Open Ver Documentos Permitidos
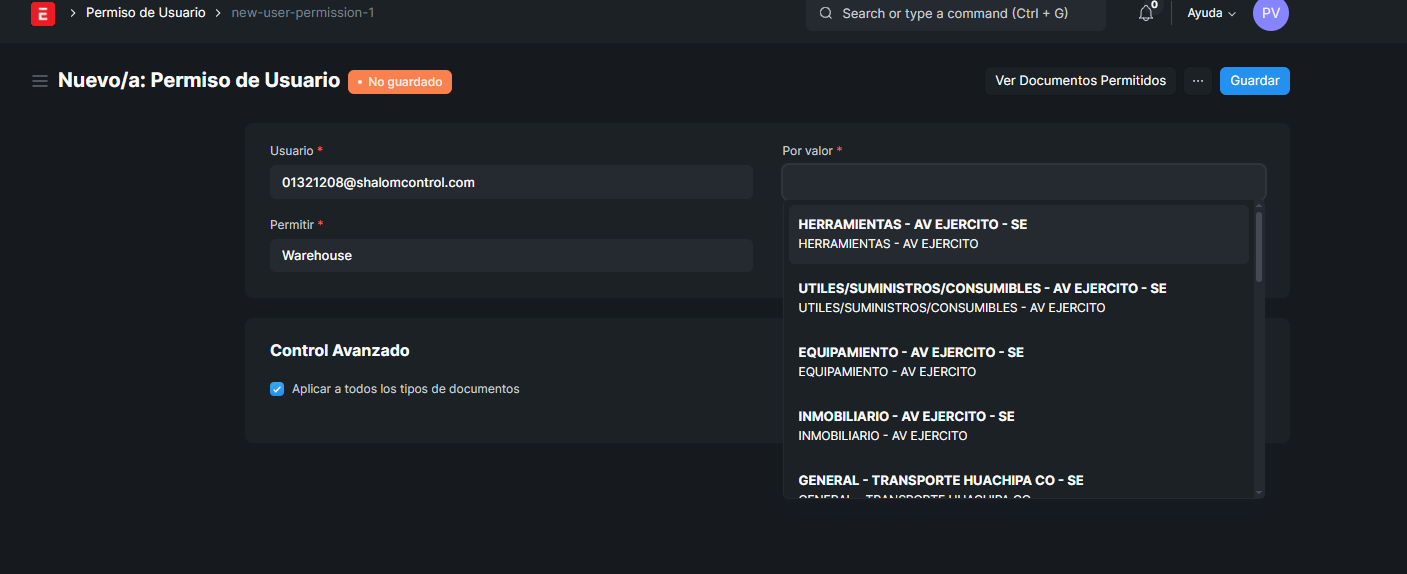The height and width of the screenshot is (574, 1407). [1080, 81]
